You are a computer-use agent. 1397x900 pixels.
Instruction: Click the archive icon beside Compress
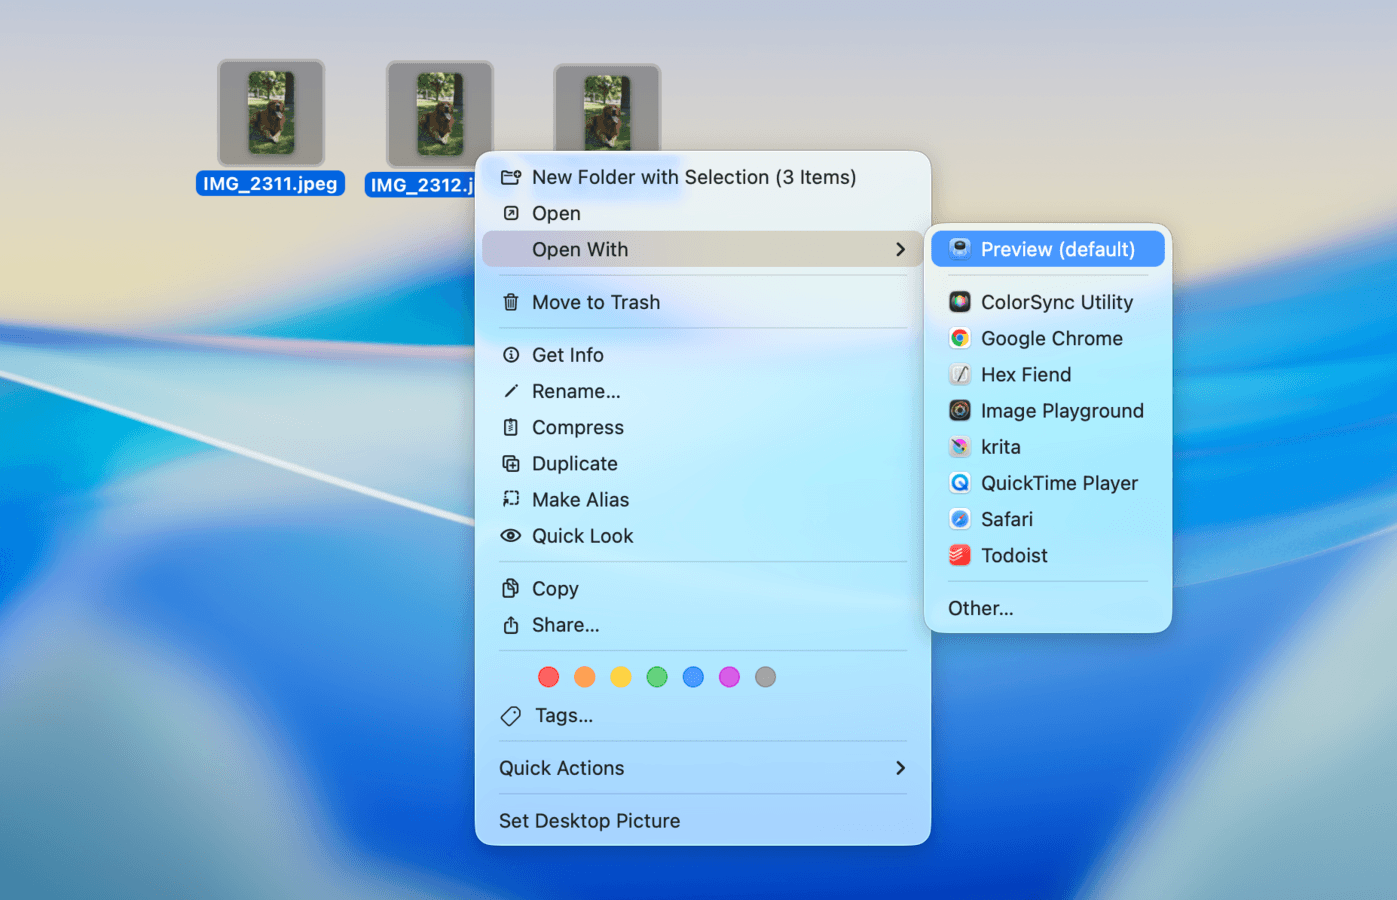[x=511, y=427]
